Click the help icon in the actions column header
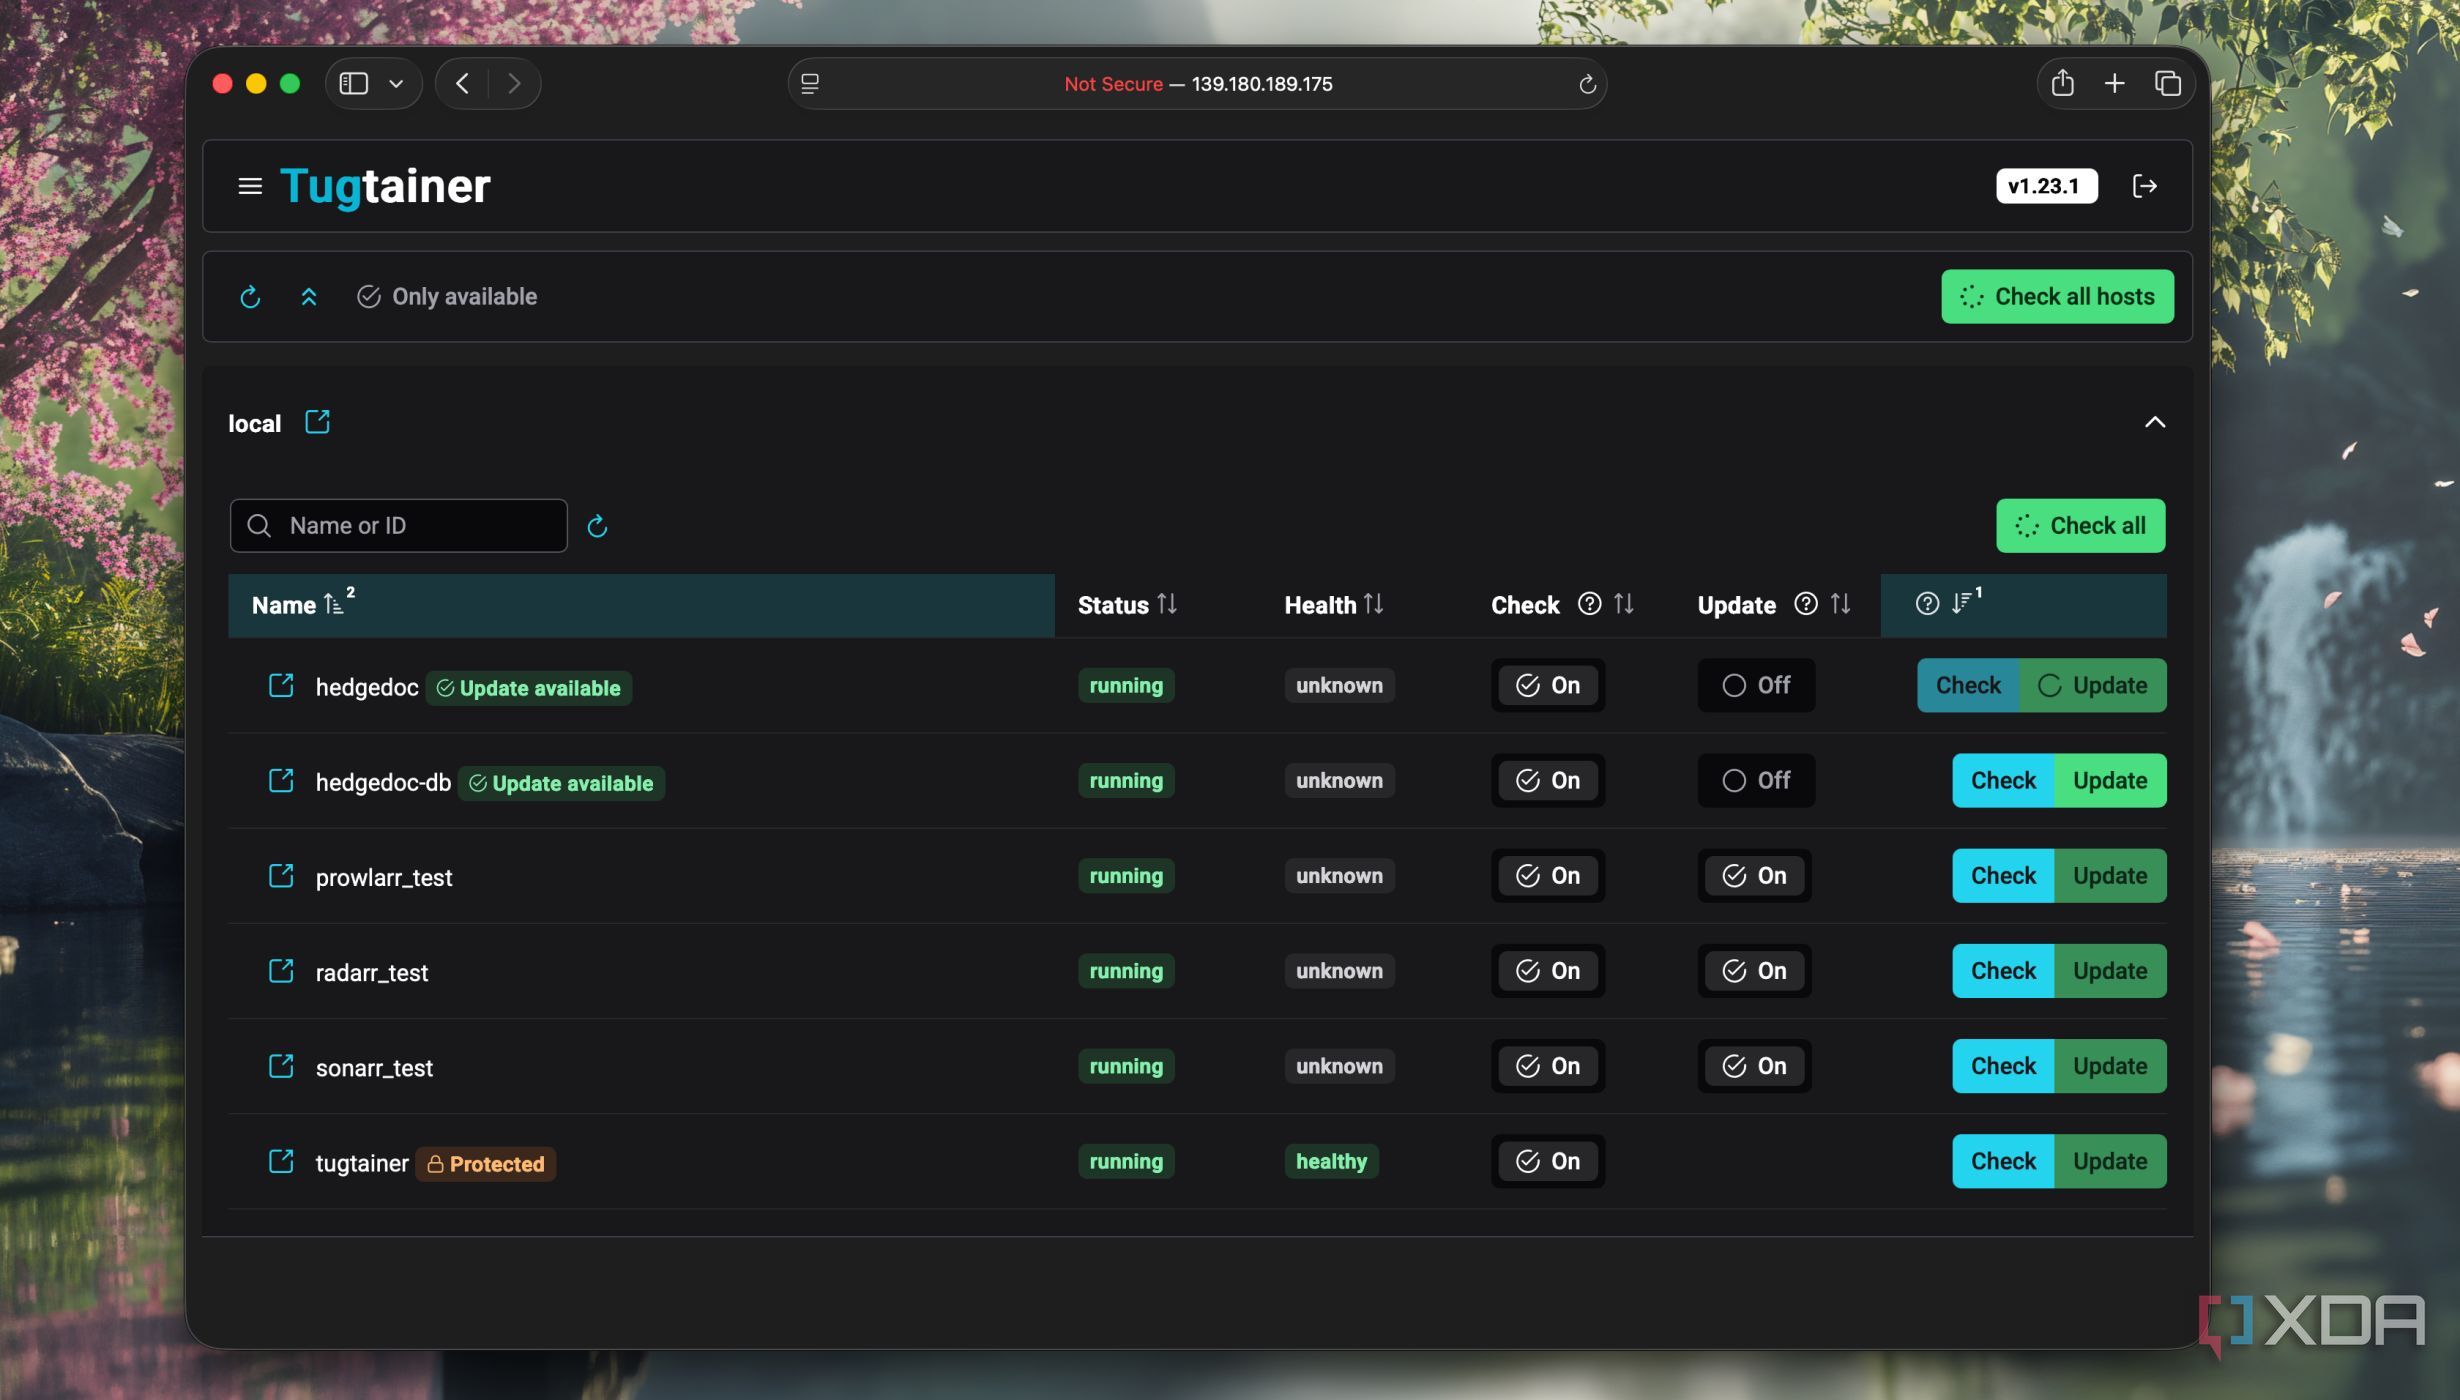 coord(1927,604)
